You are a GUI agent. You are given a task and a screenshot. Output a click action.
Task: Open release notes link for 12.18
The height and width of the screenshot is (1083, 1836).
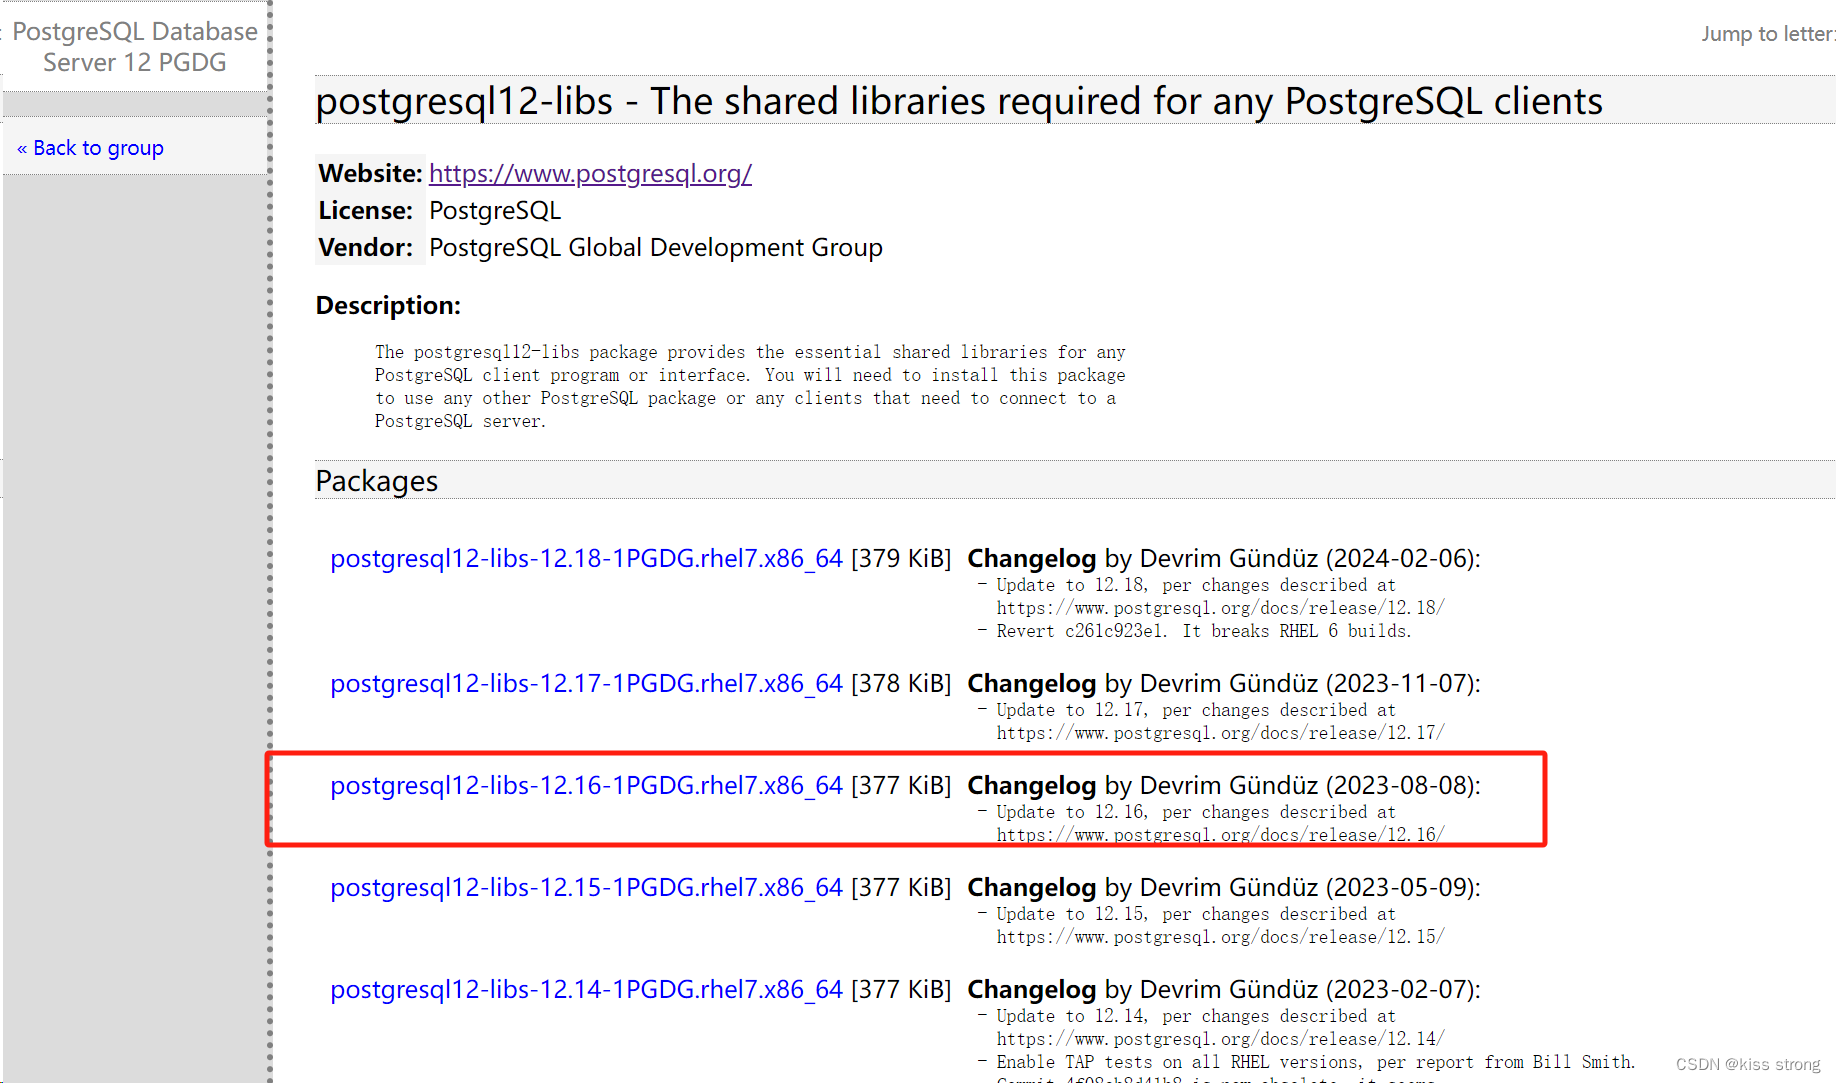click(x=1219, y=607)
